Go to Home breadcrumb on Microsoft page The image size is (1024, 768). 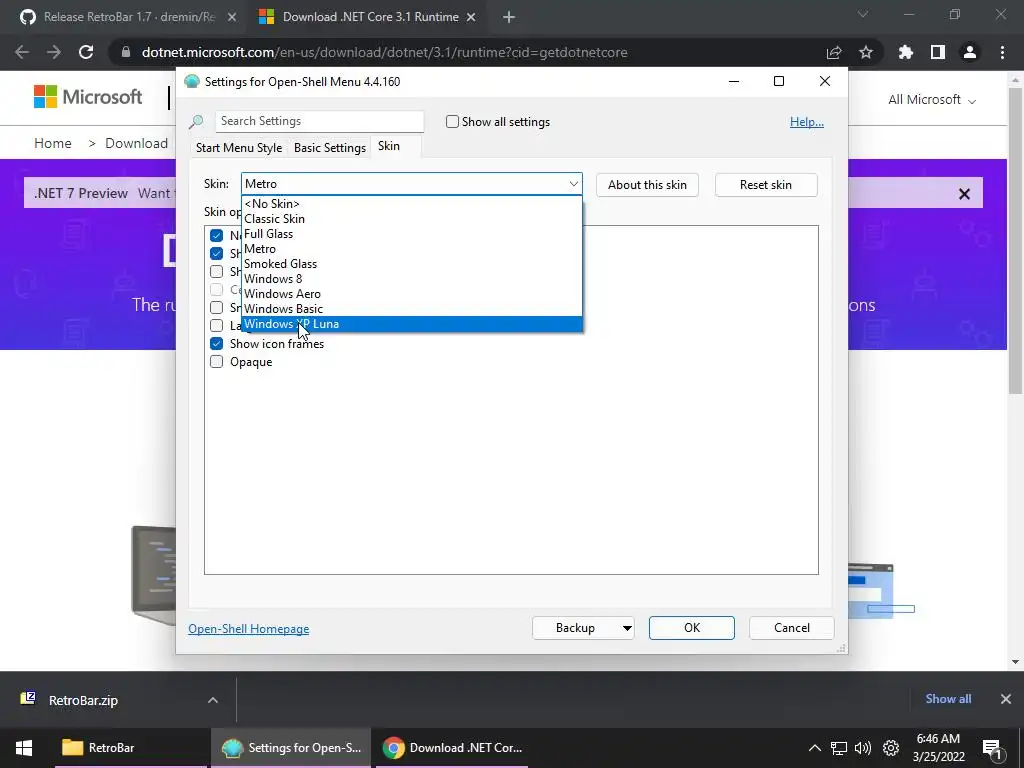[53, 143]
